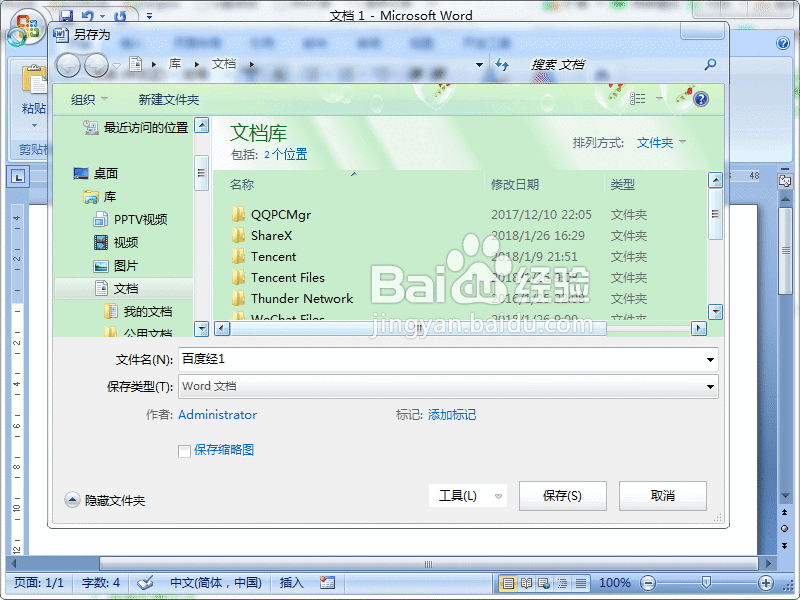Viewport: 800px width, 600px height.
Task: Click the 类型 column header
Action: [x=622, y=184]
